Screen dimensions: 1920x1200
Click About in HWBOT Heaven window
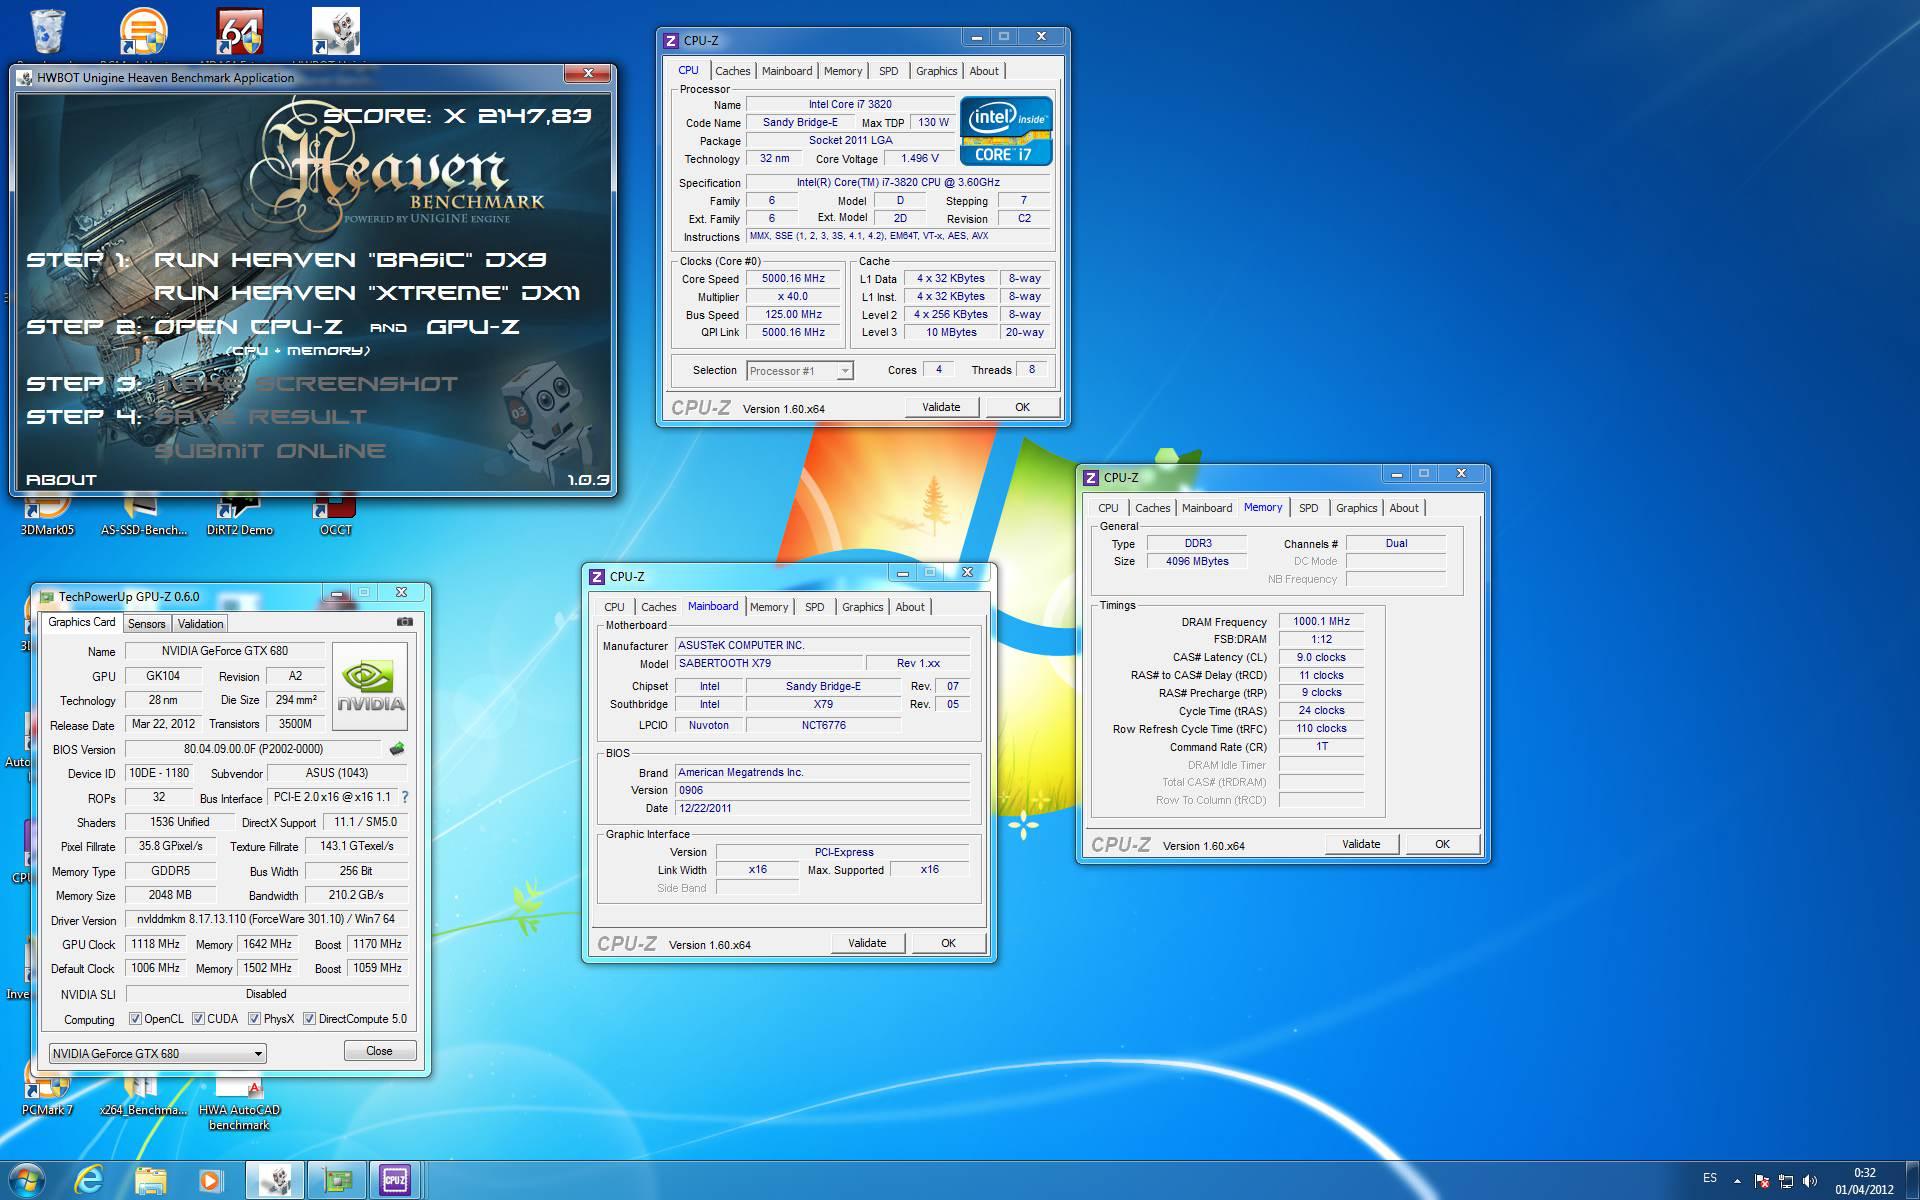[x=61, y=480]
